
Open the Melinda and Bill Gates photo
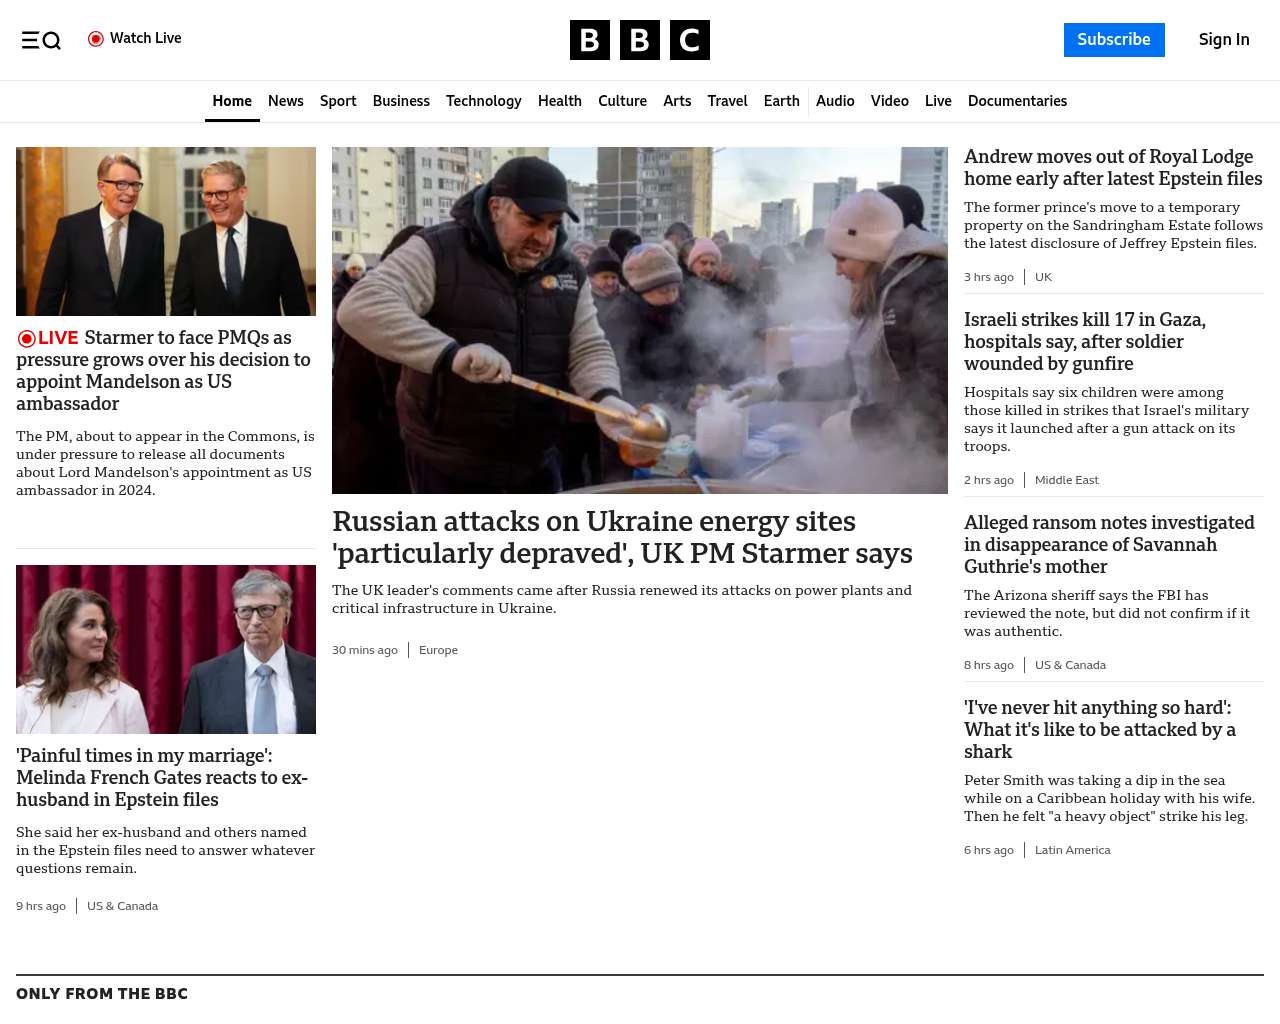coord(166,650)
